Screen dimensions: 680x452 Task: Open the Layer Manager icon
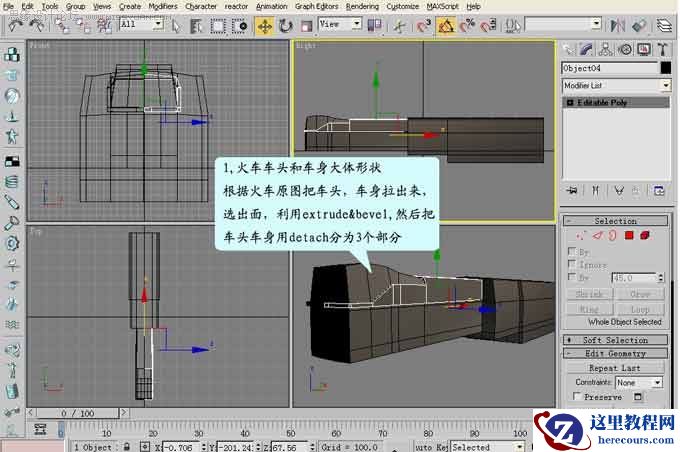pos(664,26)
